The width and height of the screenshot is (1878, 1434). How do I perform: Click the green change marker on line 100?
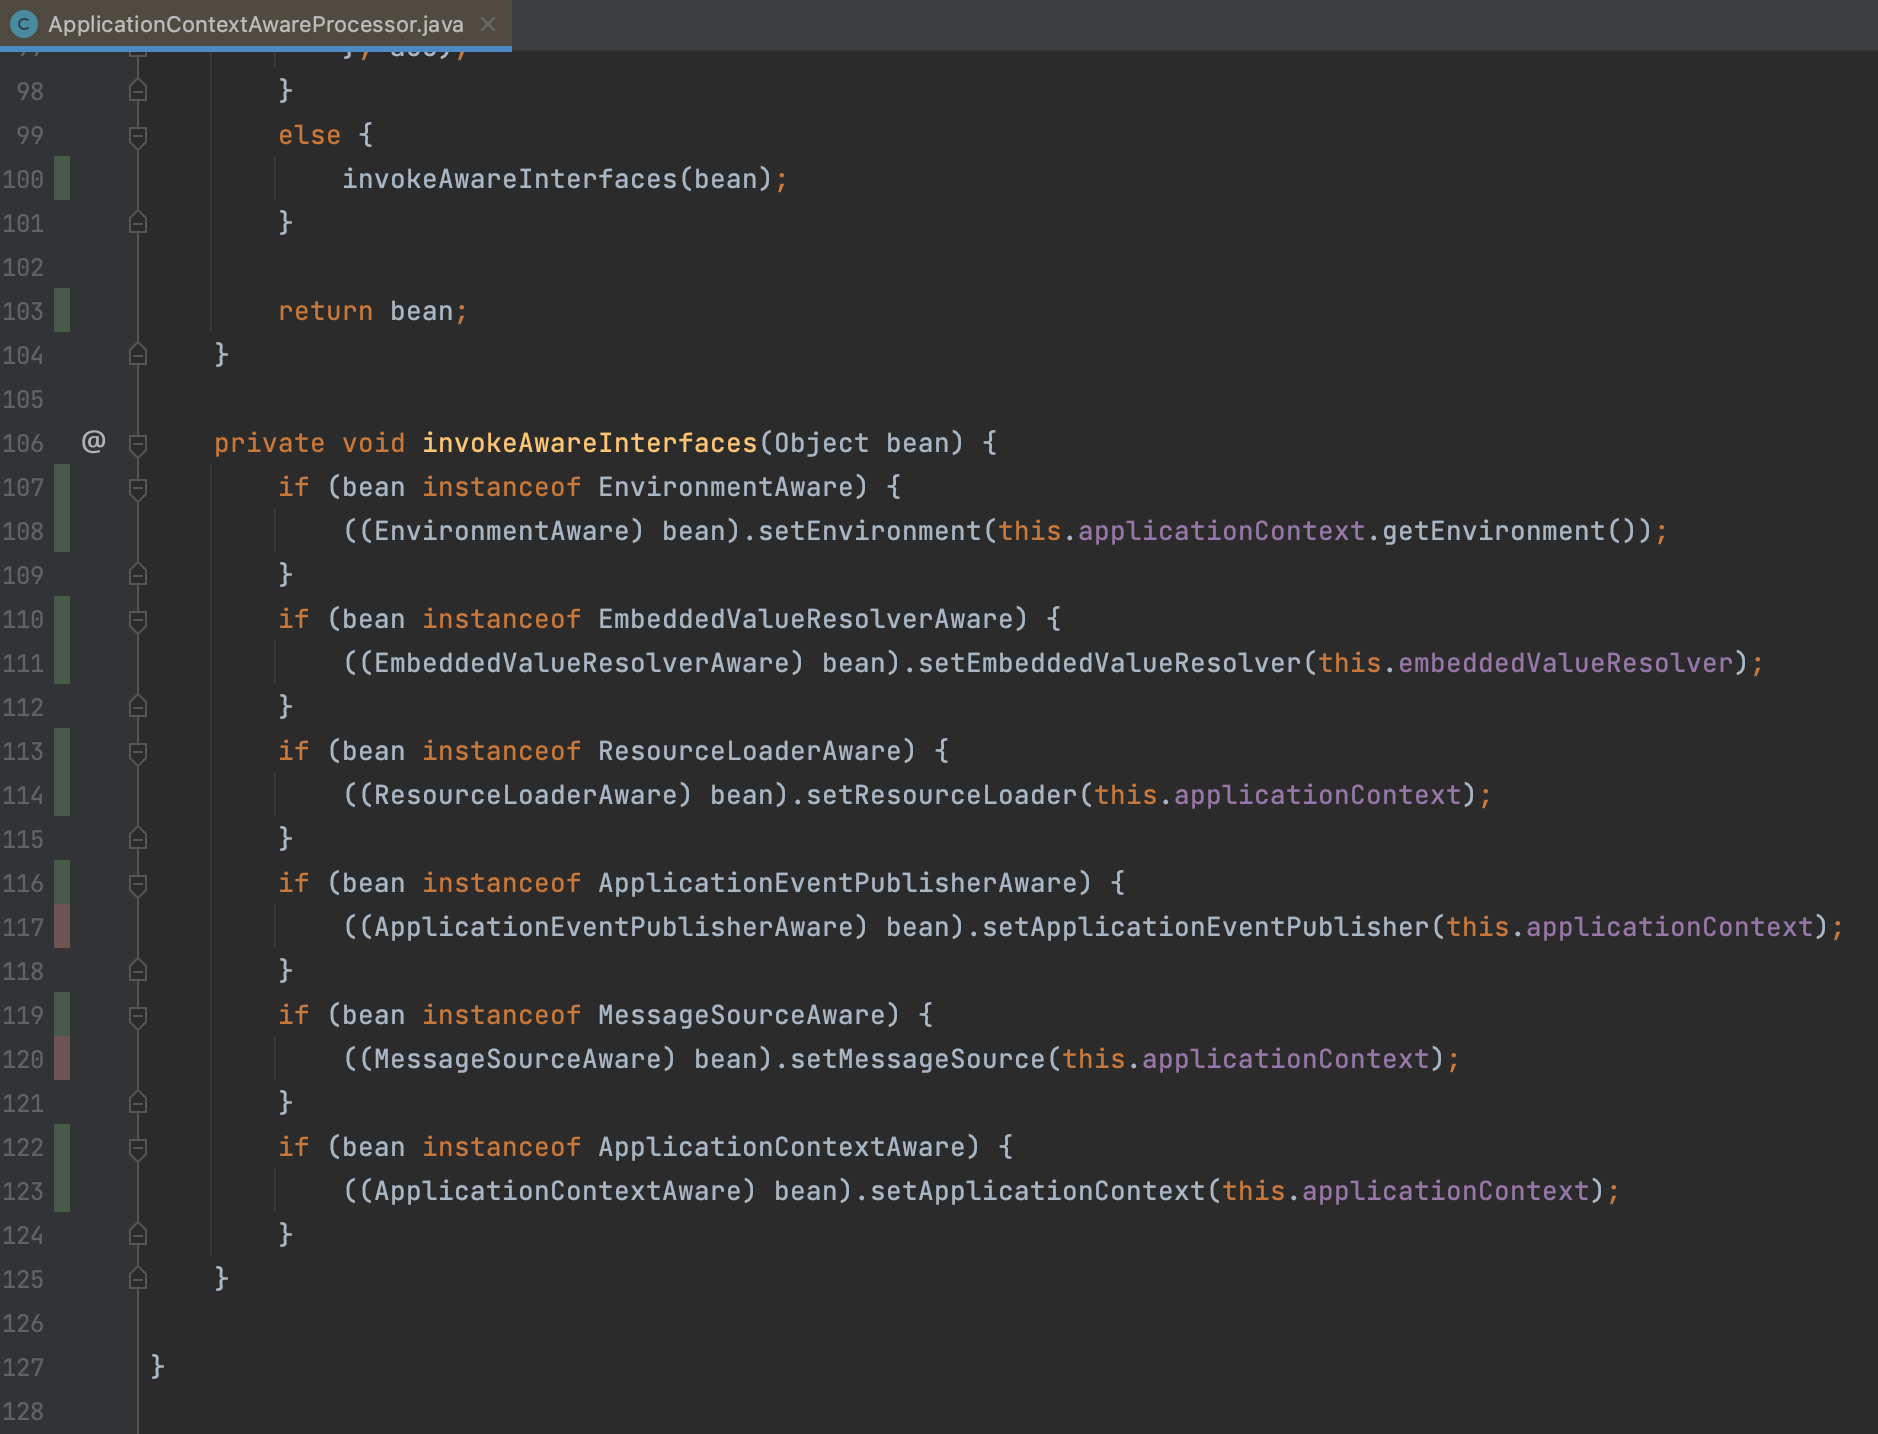[62, 179]
